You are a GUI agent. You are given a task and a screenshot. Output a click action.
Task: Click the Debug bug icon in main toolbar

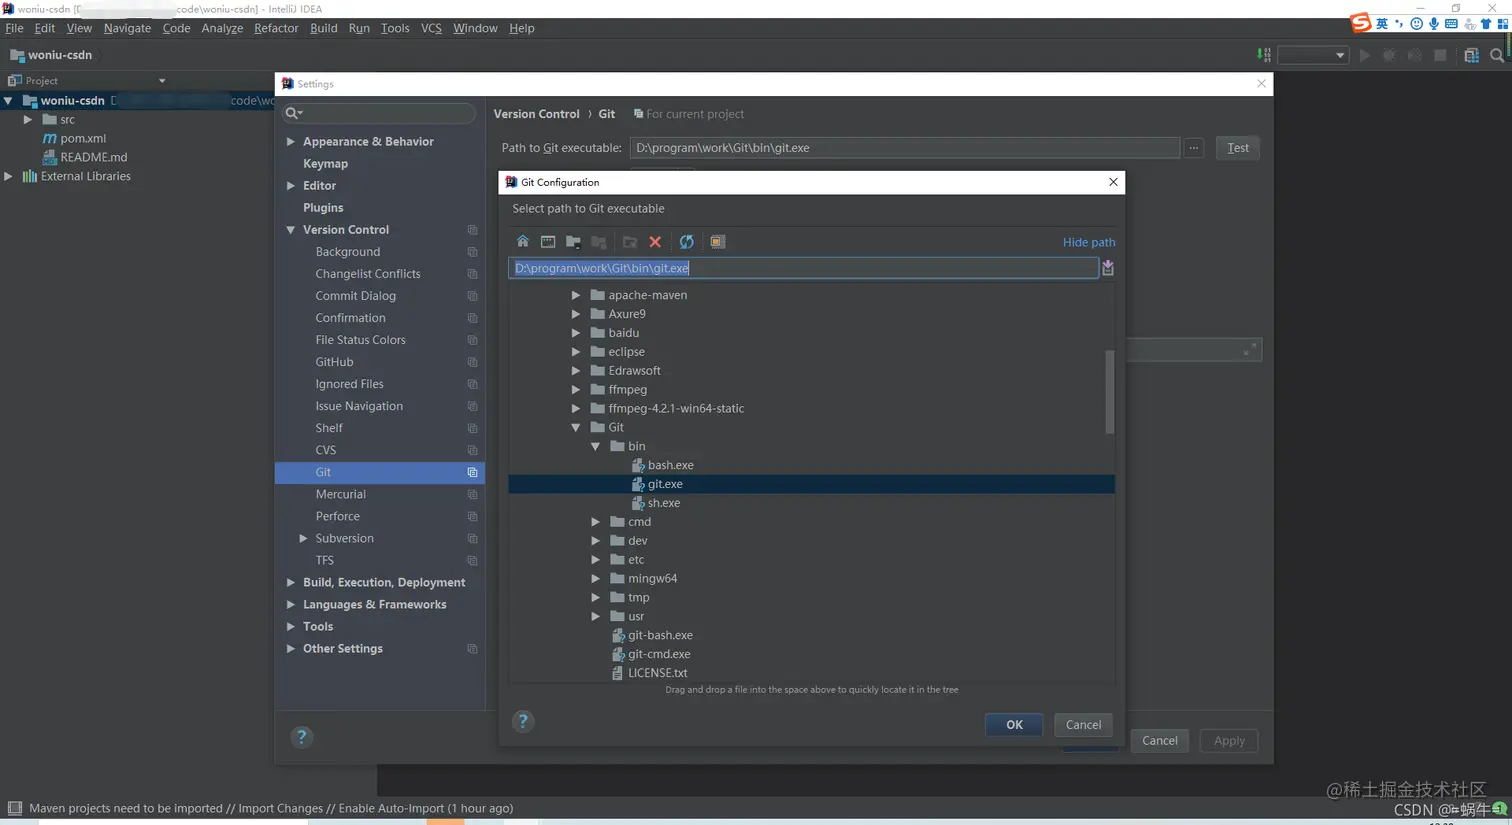(x=1389, y=55)
